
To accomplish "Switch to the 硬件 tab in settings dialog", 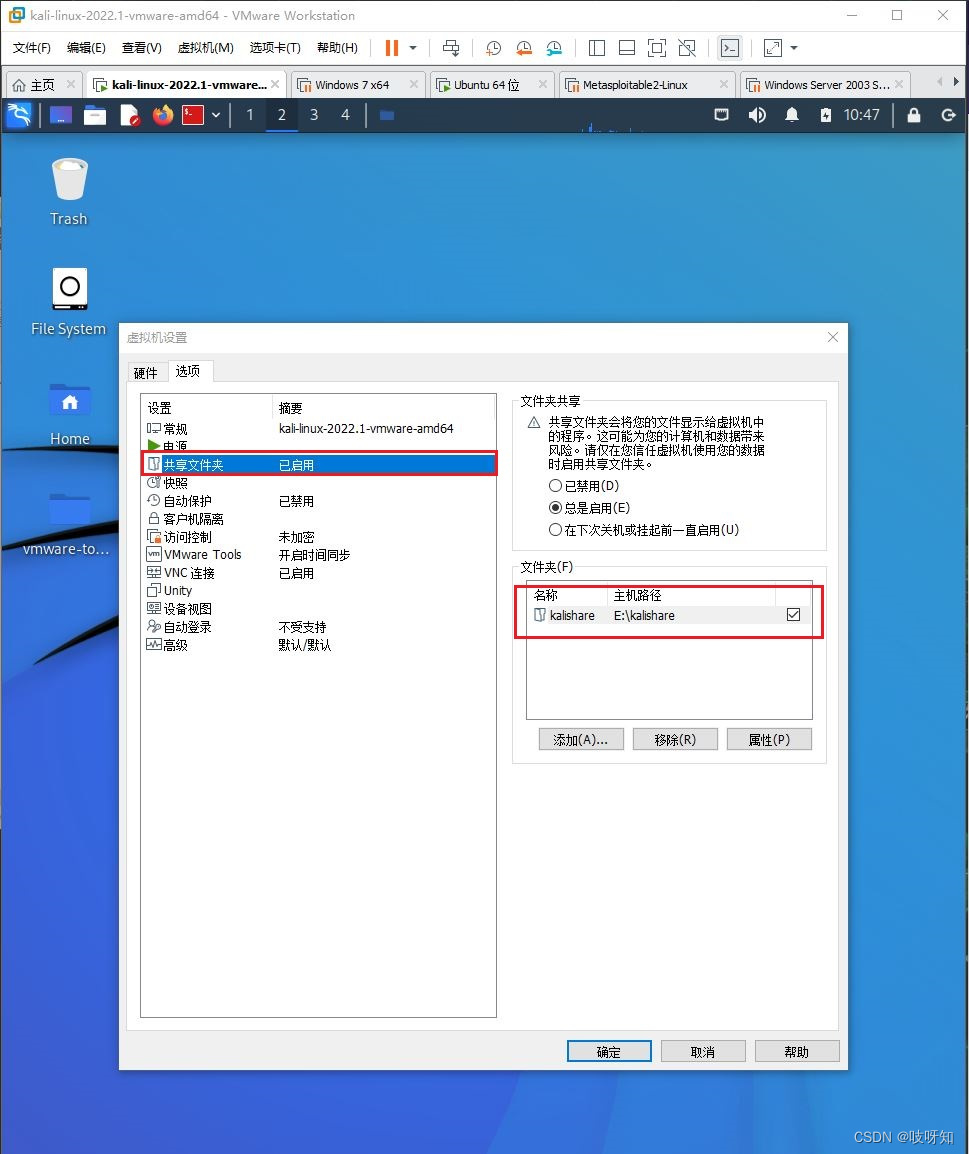I will (x=146, y=372).
